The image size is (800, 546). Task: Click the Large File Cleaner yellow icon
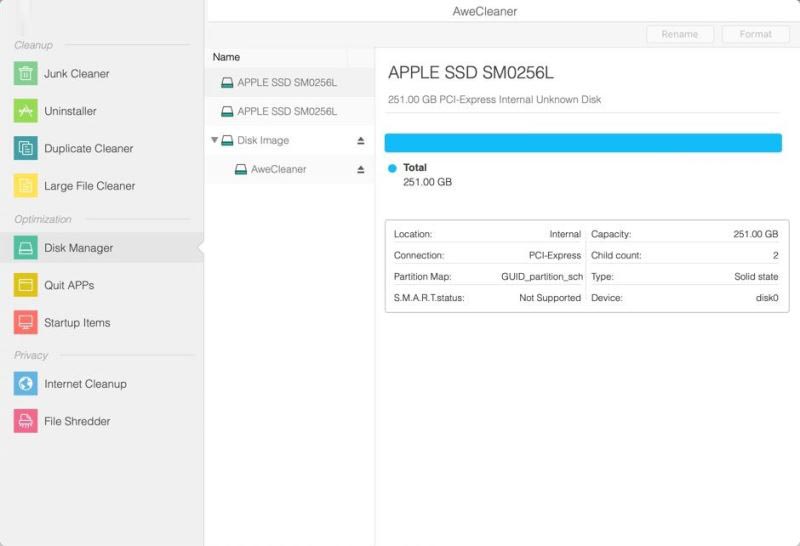(26, 186)
